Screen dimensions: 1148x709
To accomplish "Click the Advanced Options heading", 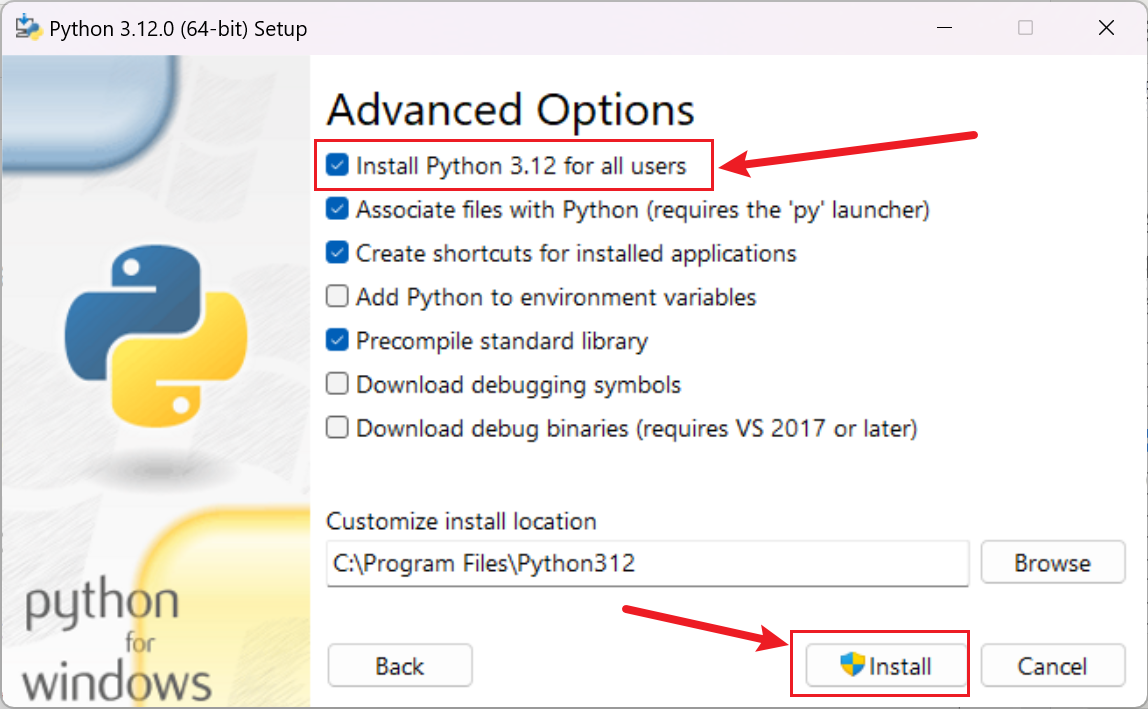I will coord(510,109).
